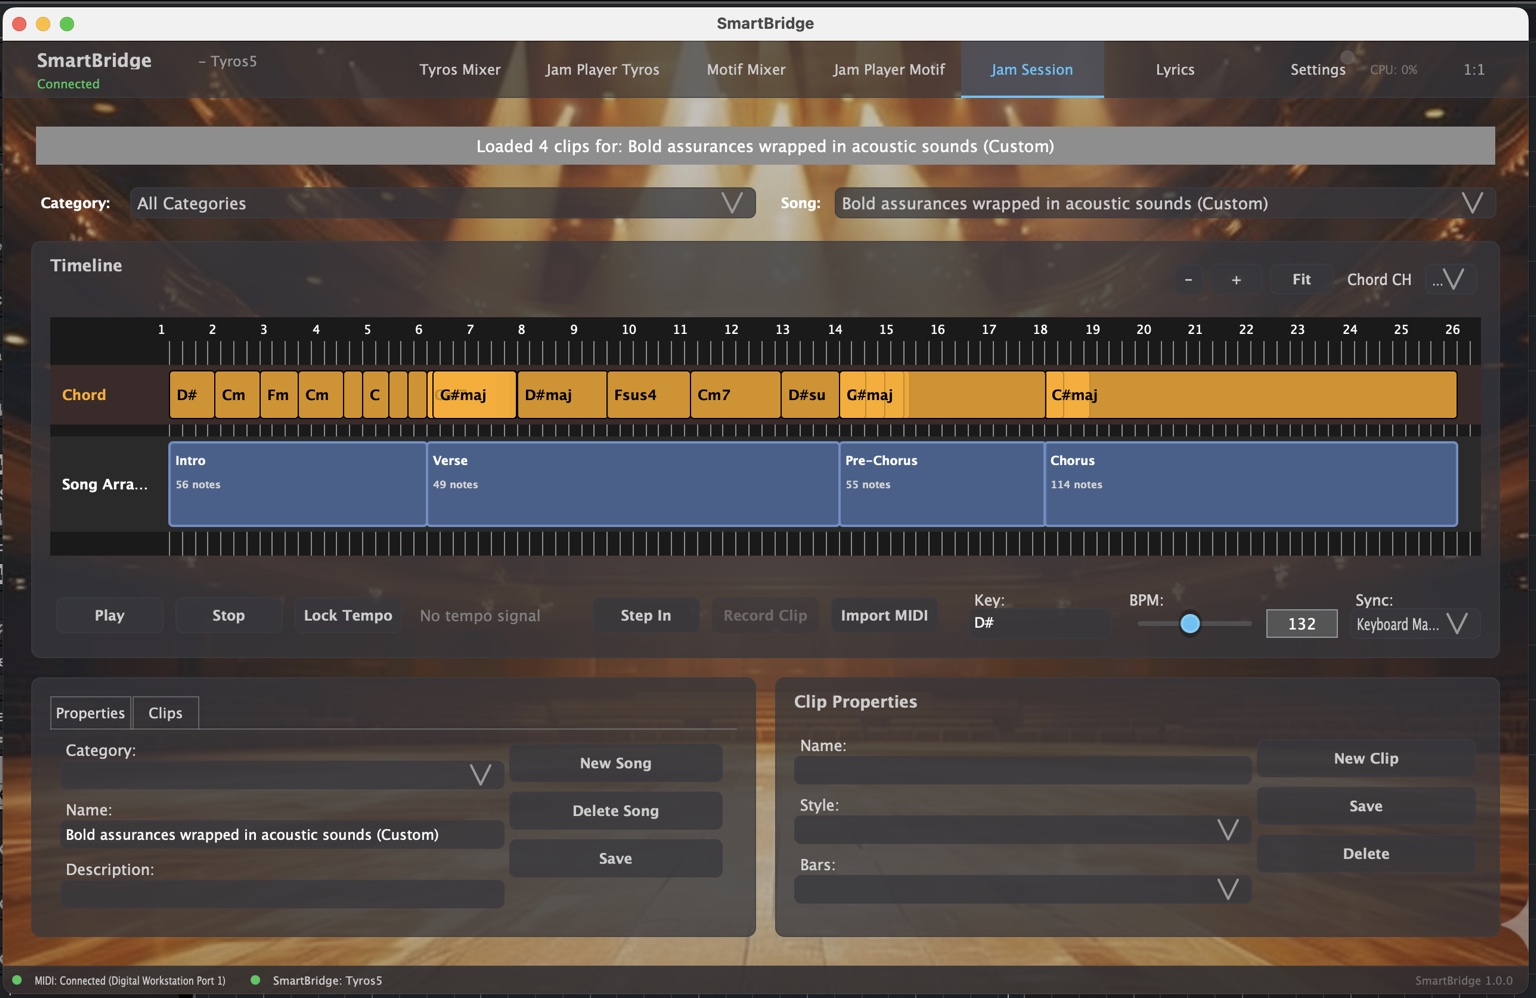This screenshot has width=1536, height=998.
Task: Expand the Sync Keyboard Master dropdown
Action: coord(1413,623)
